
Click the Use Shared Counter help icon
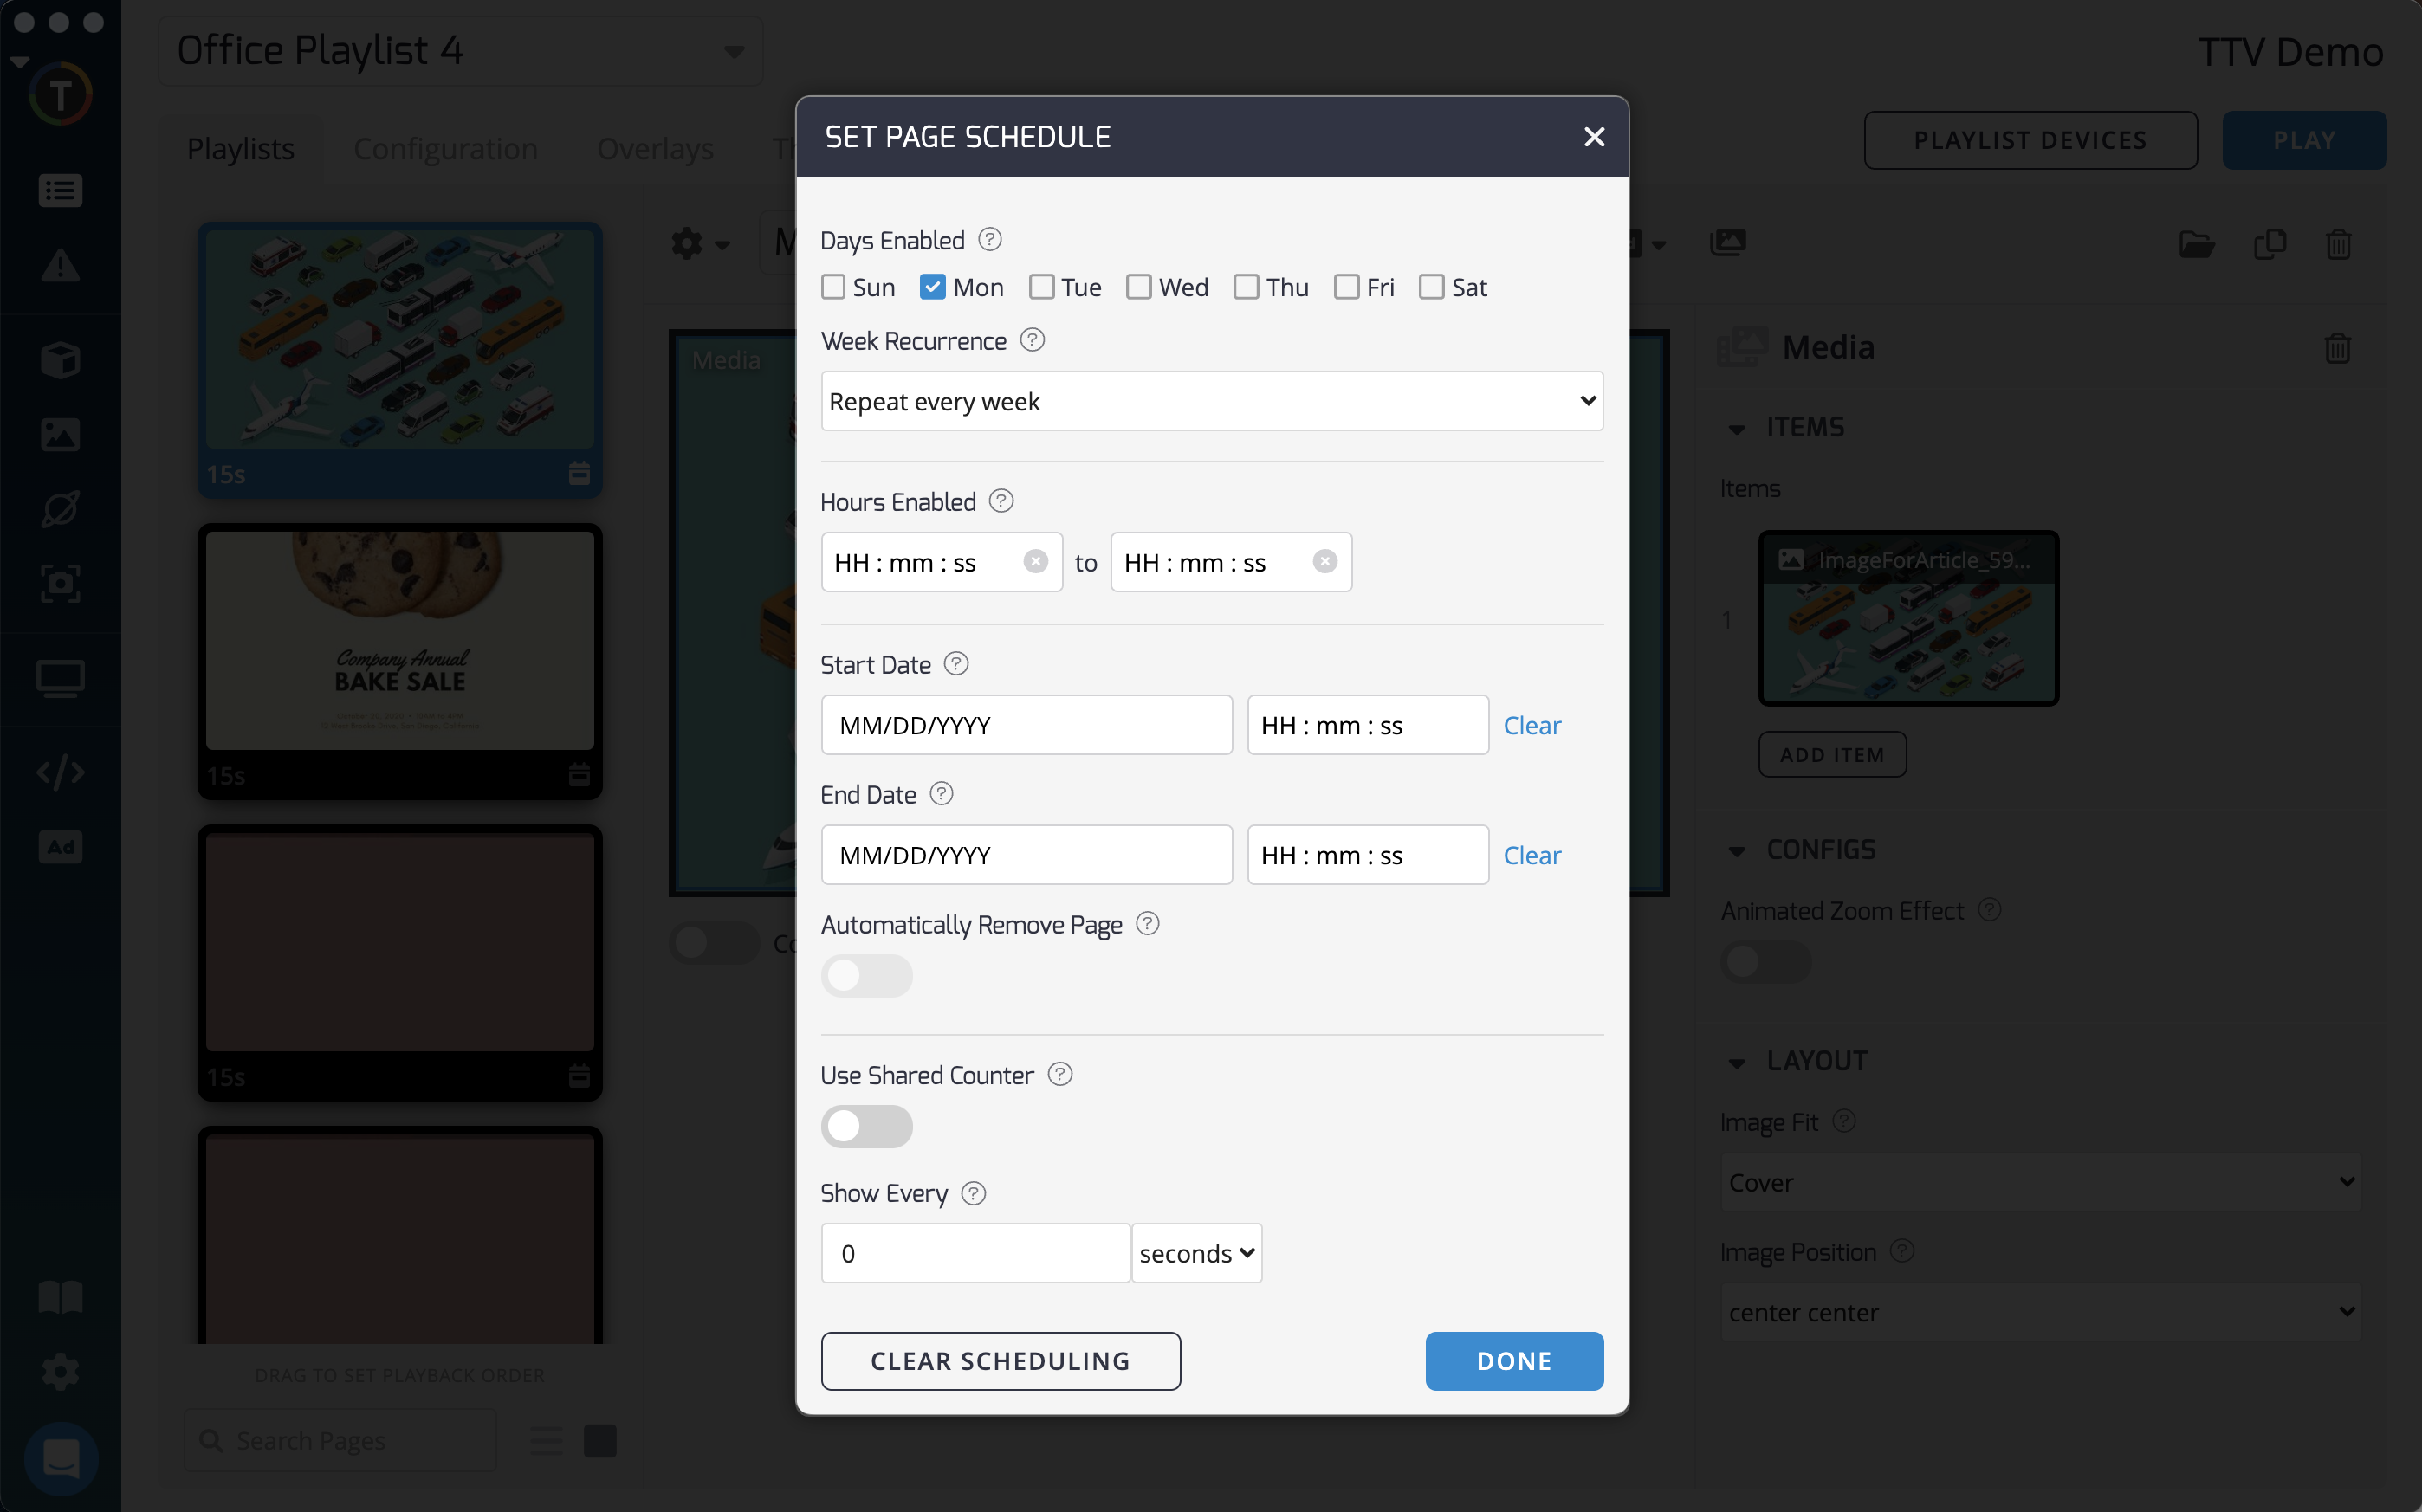(1060, 1074)
